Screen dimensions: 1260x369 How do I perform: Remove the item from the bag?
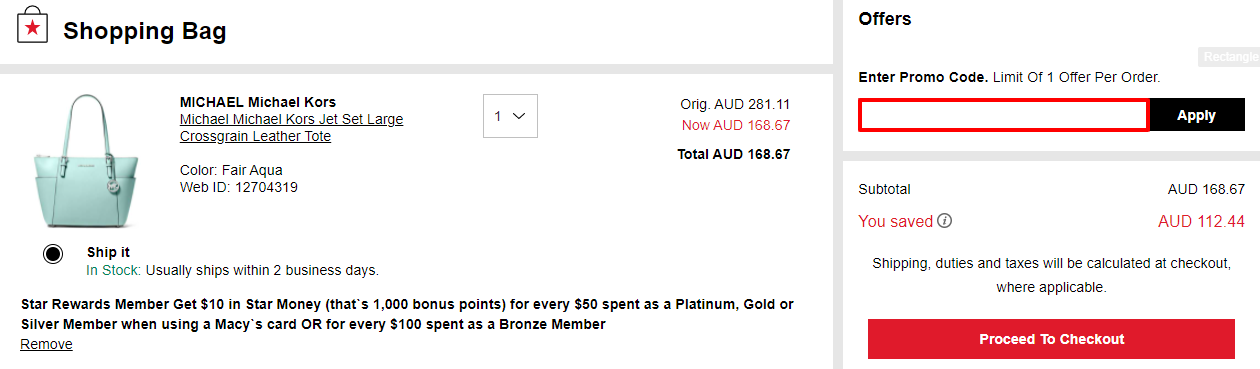pyautogui.click(x=46, y=344)
